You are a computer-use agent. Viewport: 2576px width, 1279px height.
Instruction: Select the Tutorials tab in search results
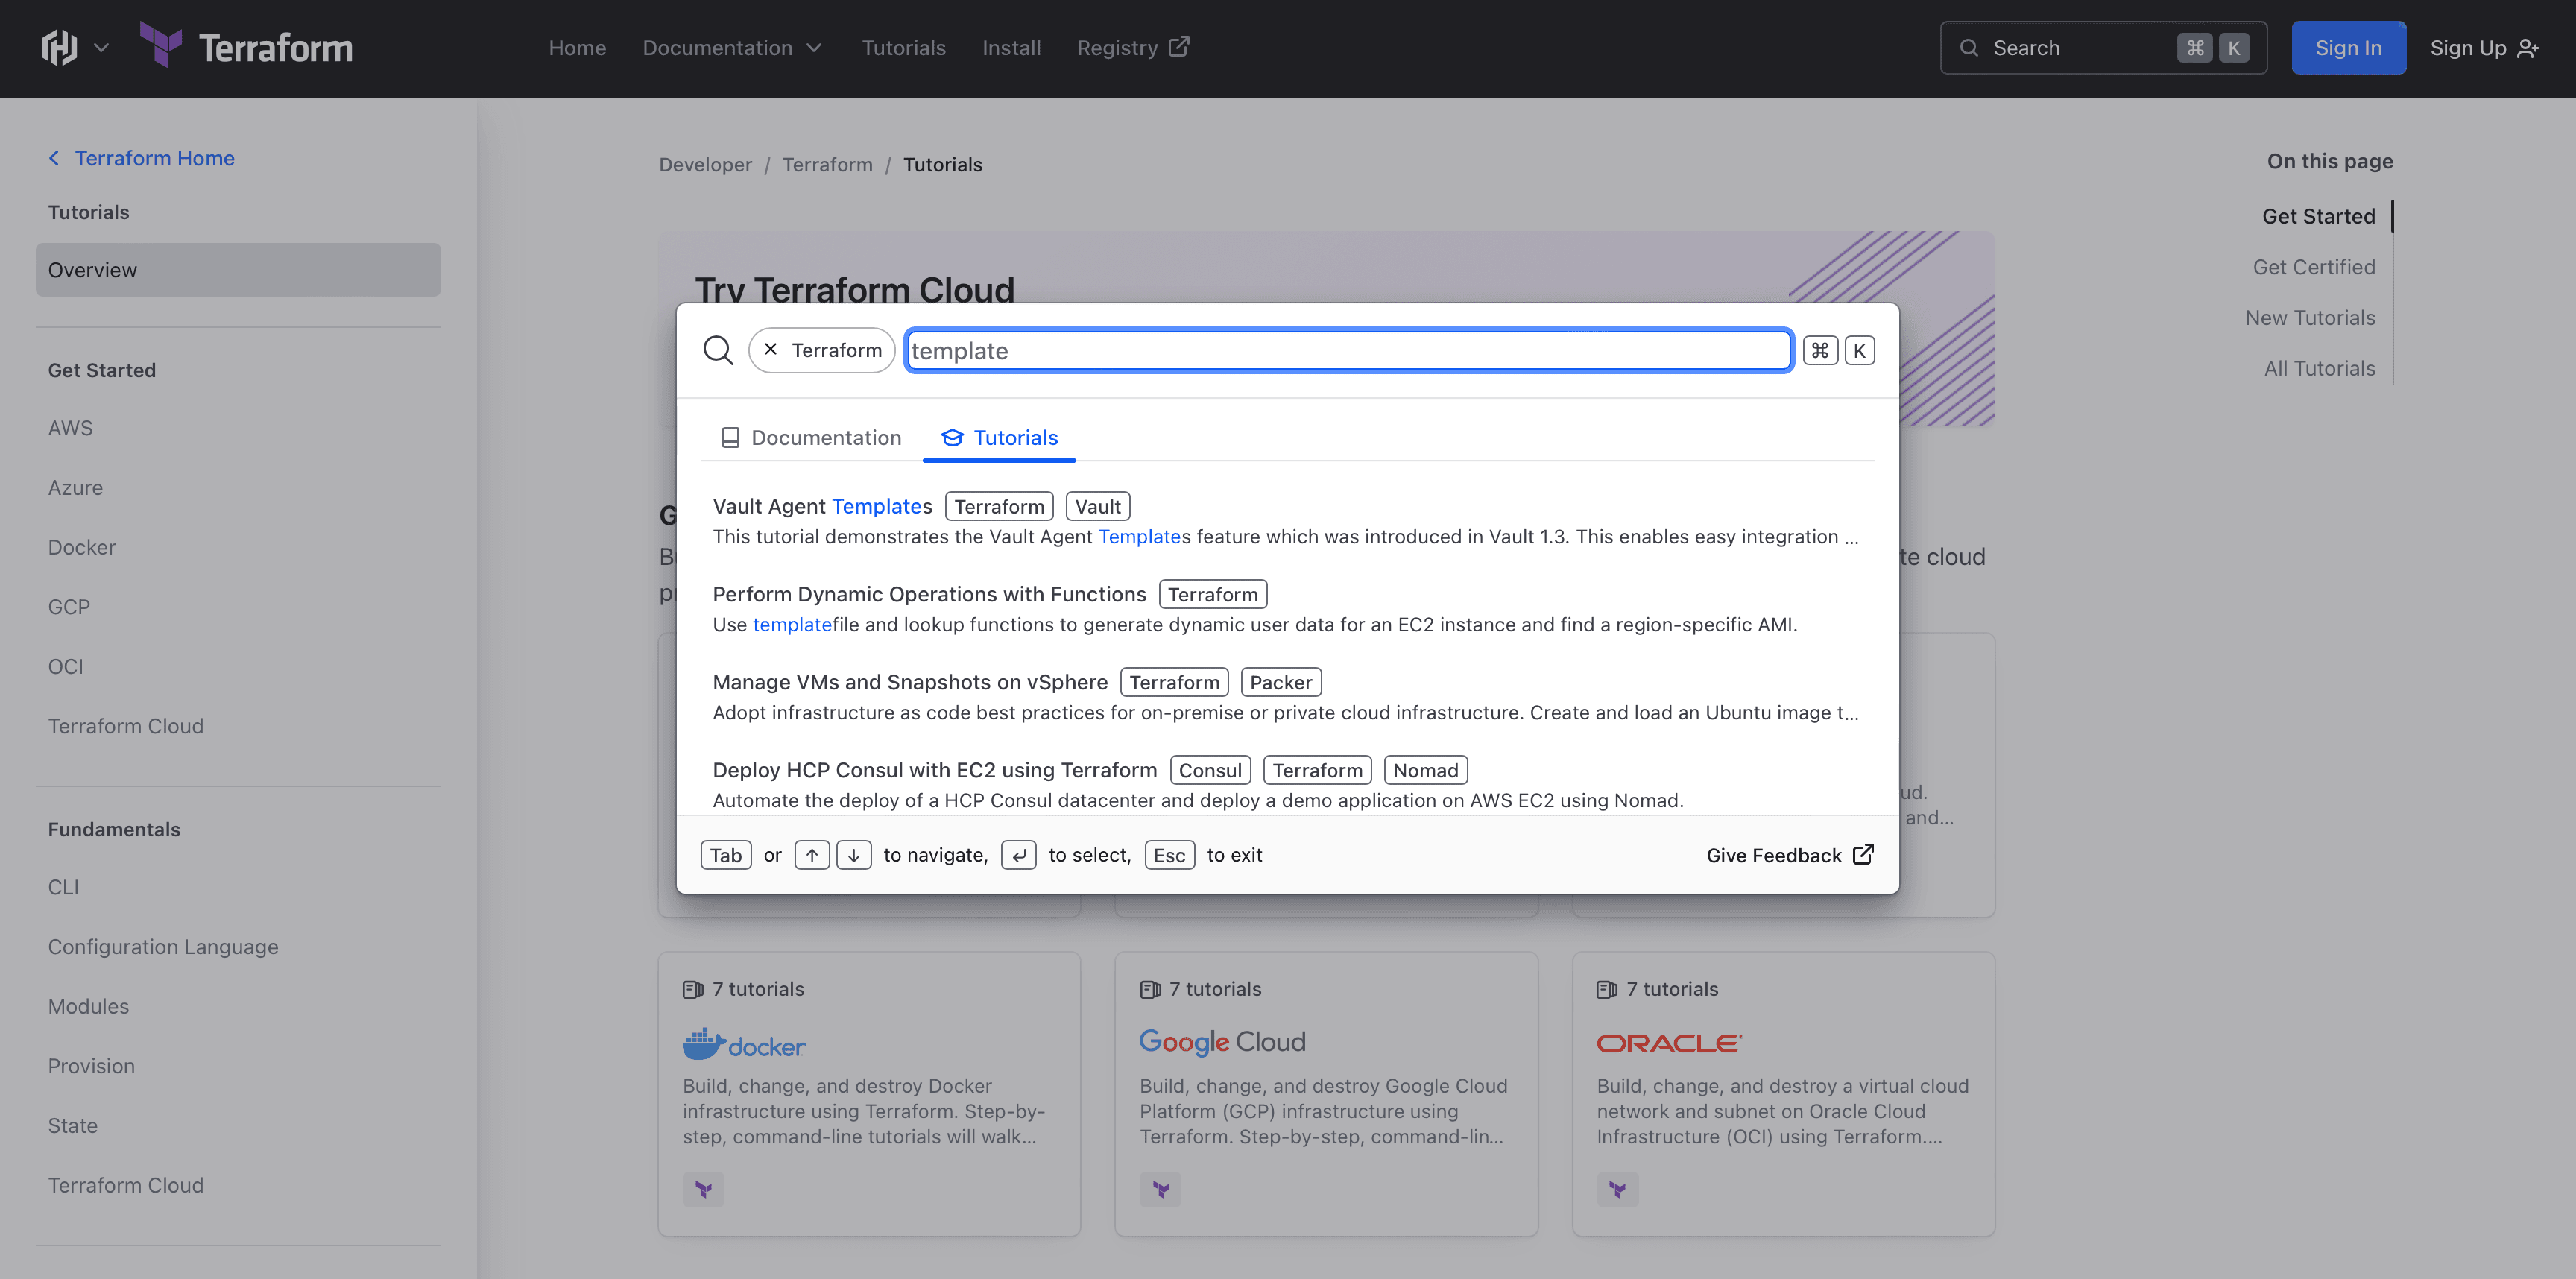999,437
